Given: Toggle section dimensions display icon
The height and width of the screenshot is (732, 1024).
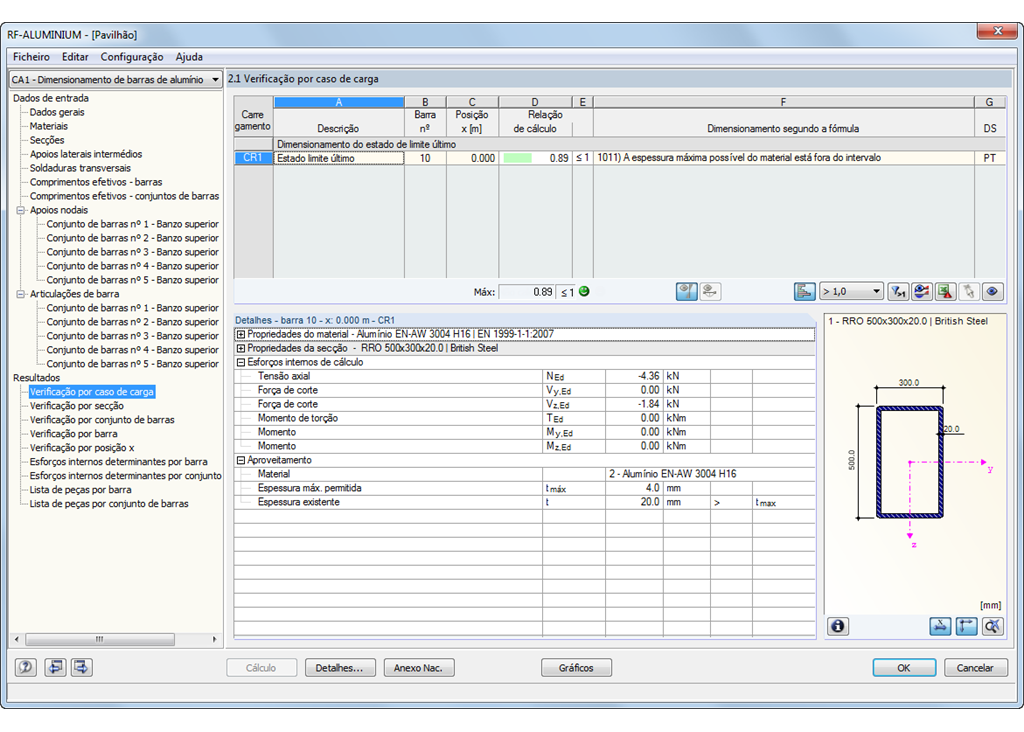Looking at the screenshot, I should pyautogui.click(x=940, y=626).
